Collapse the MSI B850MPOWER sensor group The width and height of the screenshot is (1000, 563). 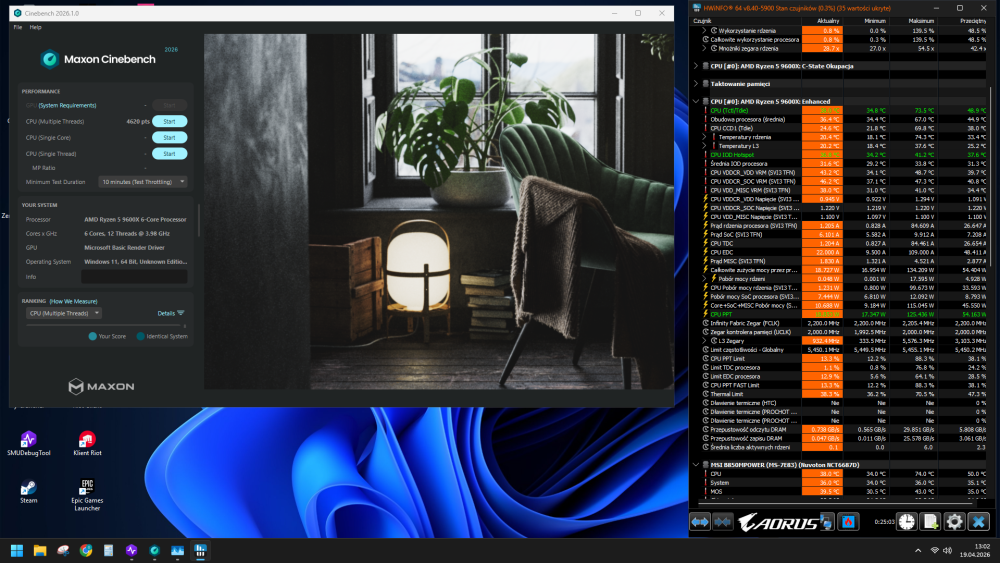696,465
